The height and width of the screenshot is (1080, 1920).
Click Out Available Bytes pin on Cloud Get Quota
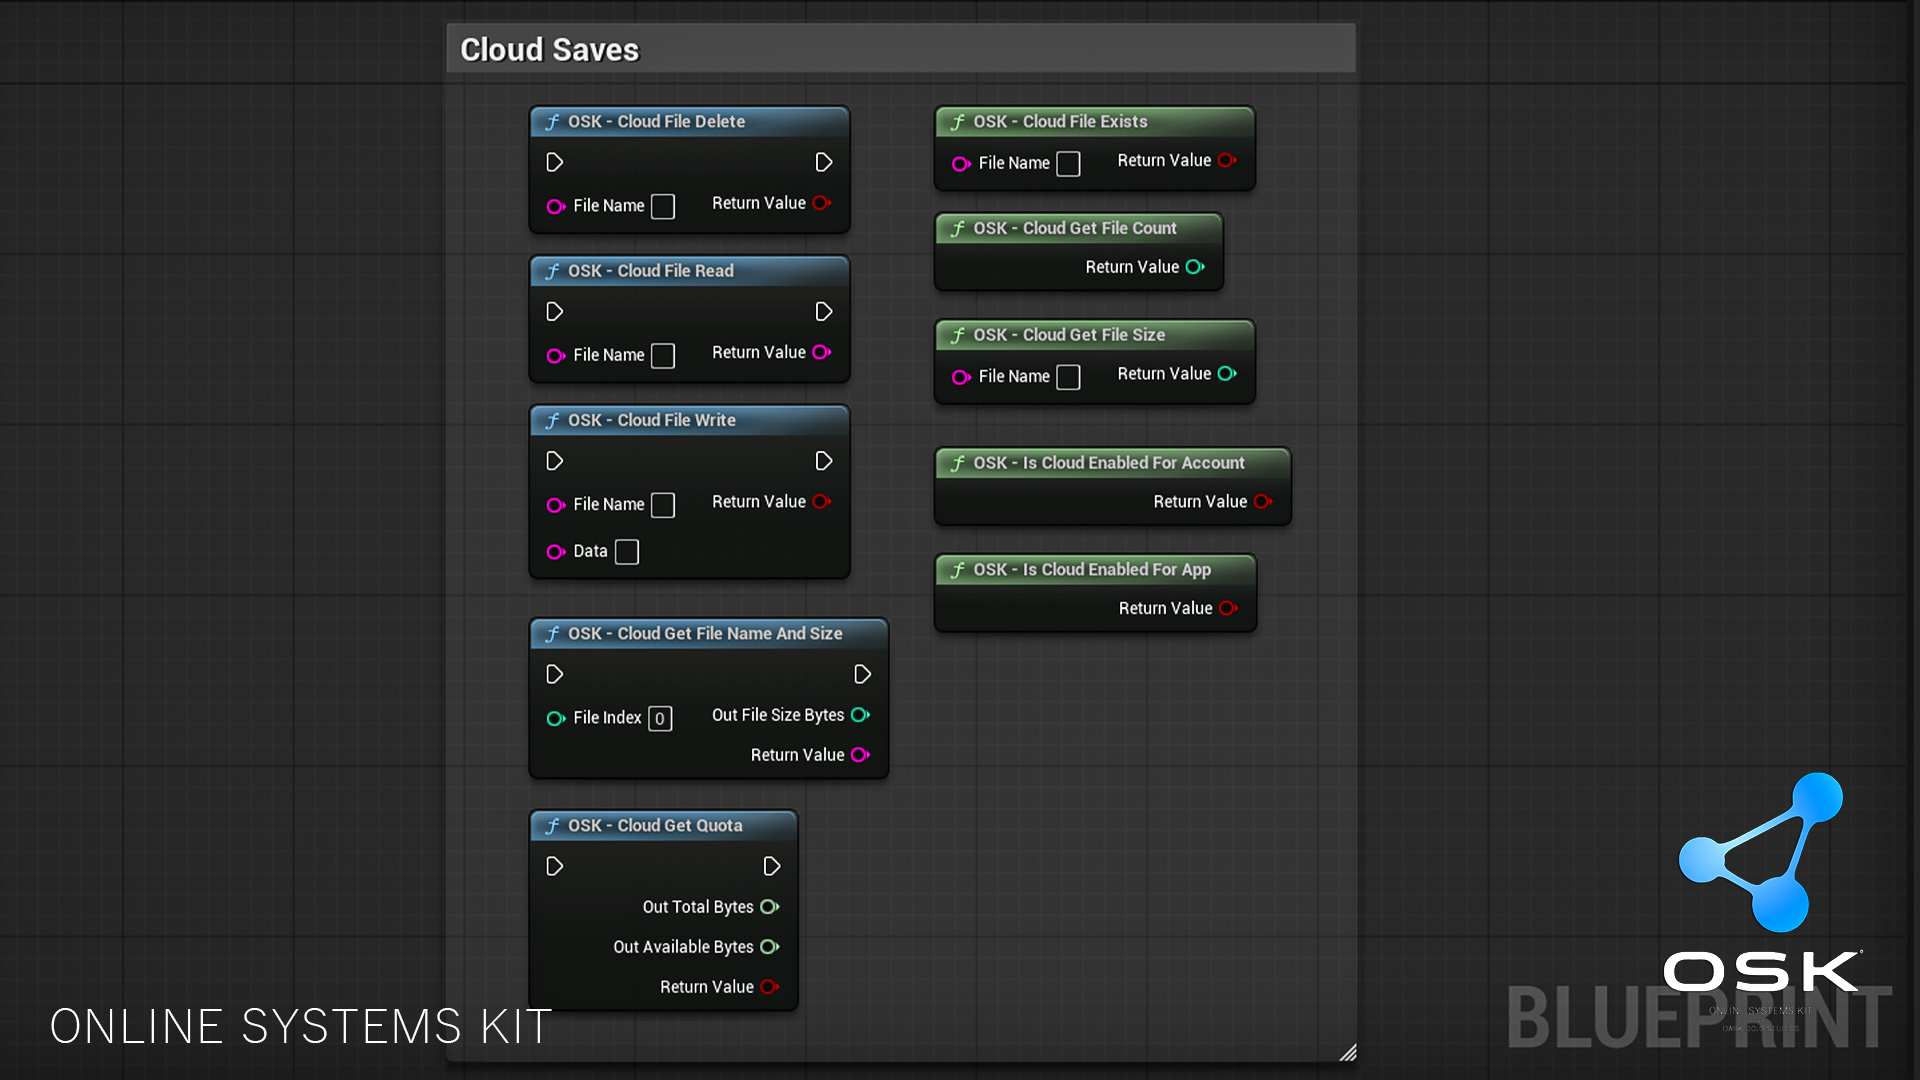click(770, 946)
